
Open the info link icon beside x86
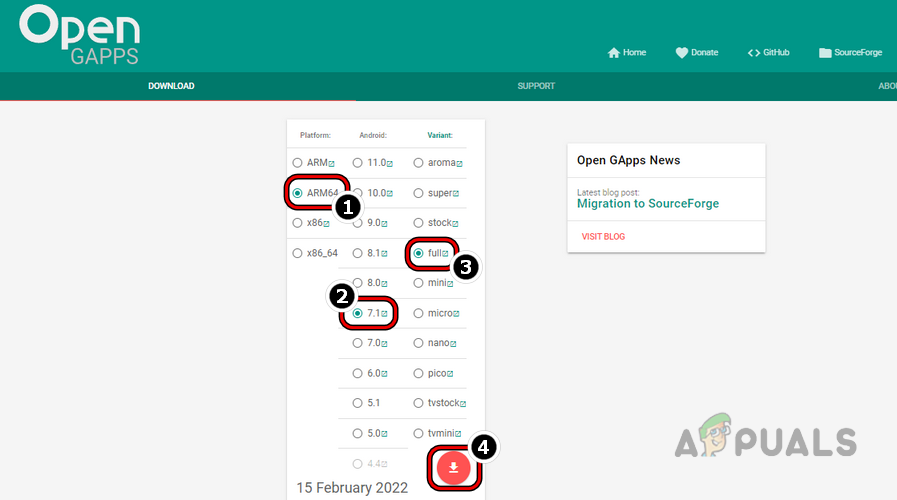pos(326,224)
